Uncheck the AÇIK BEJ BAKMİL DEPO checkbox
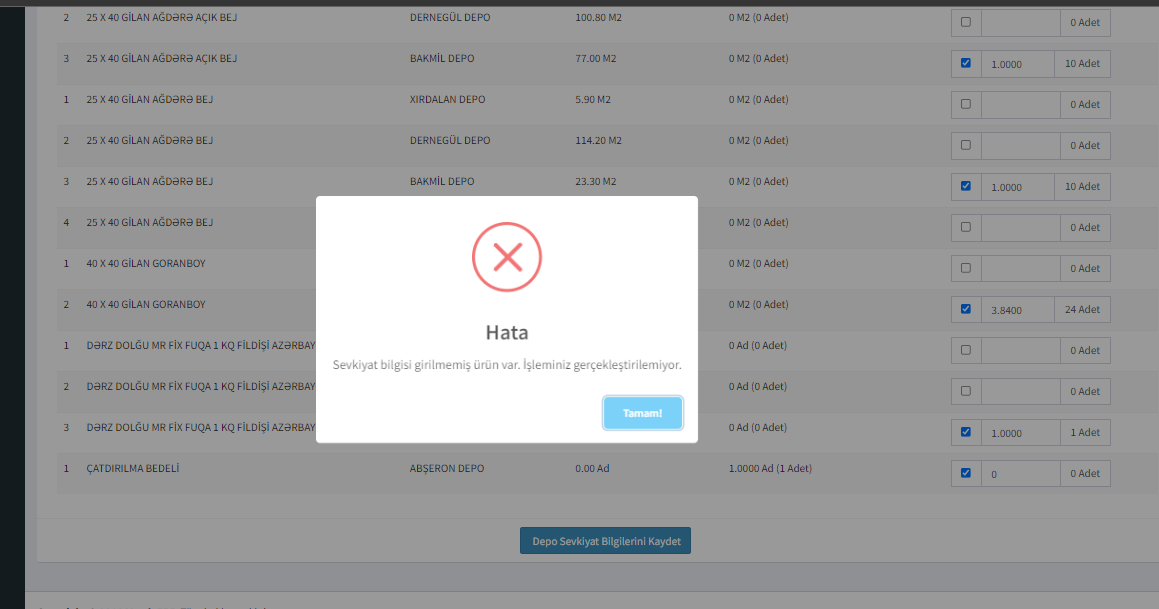 coord(965,63)
